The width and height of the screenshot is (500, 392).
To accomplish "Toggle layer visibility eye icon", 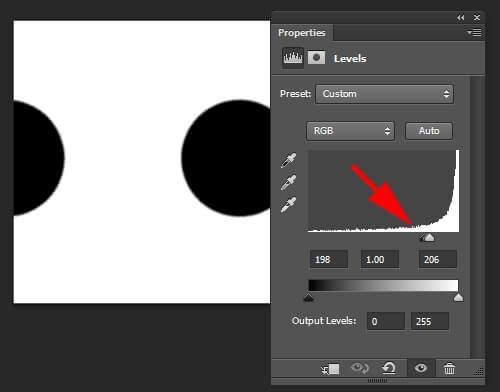I will pyautogui.click(x=421, y=368).
